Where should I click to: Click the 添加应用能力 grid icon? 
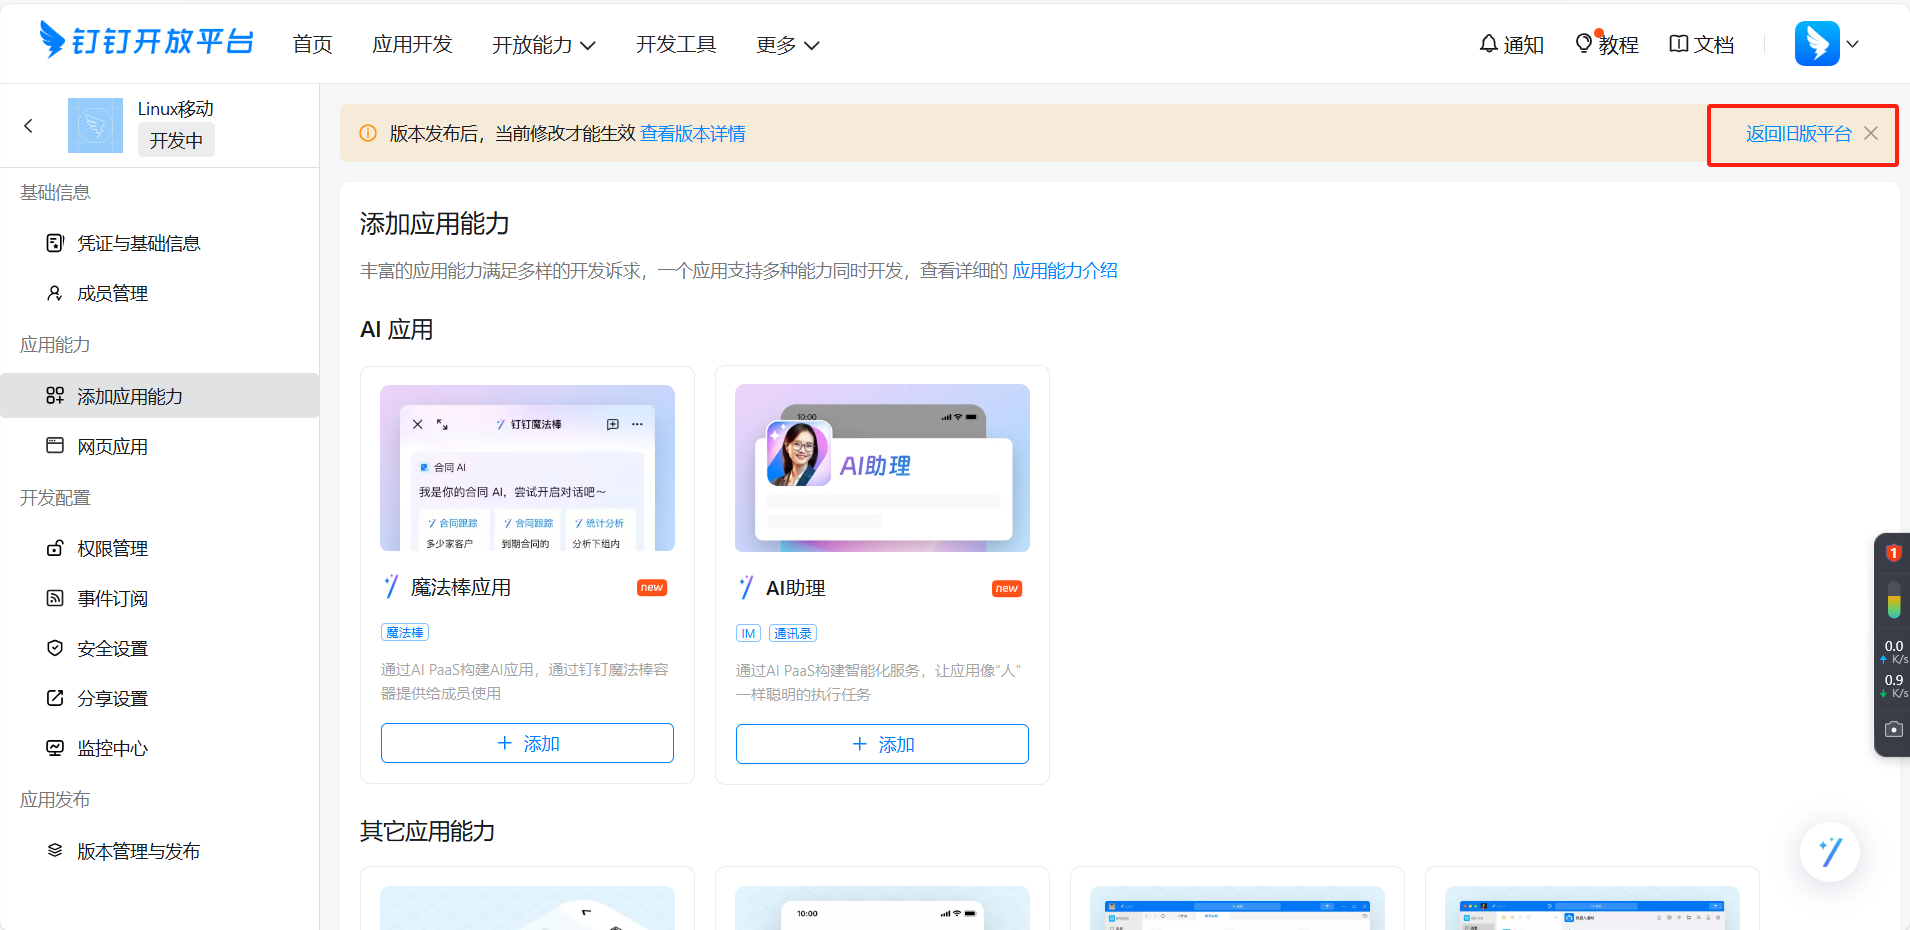tap(55, 396)
